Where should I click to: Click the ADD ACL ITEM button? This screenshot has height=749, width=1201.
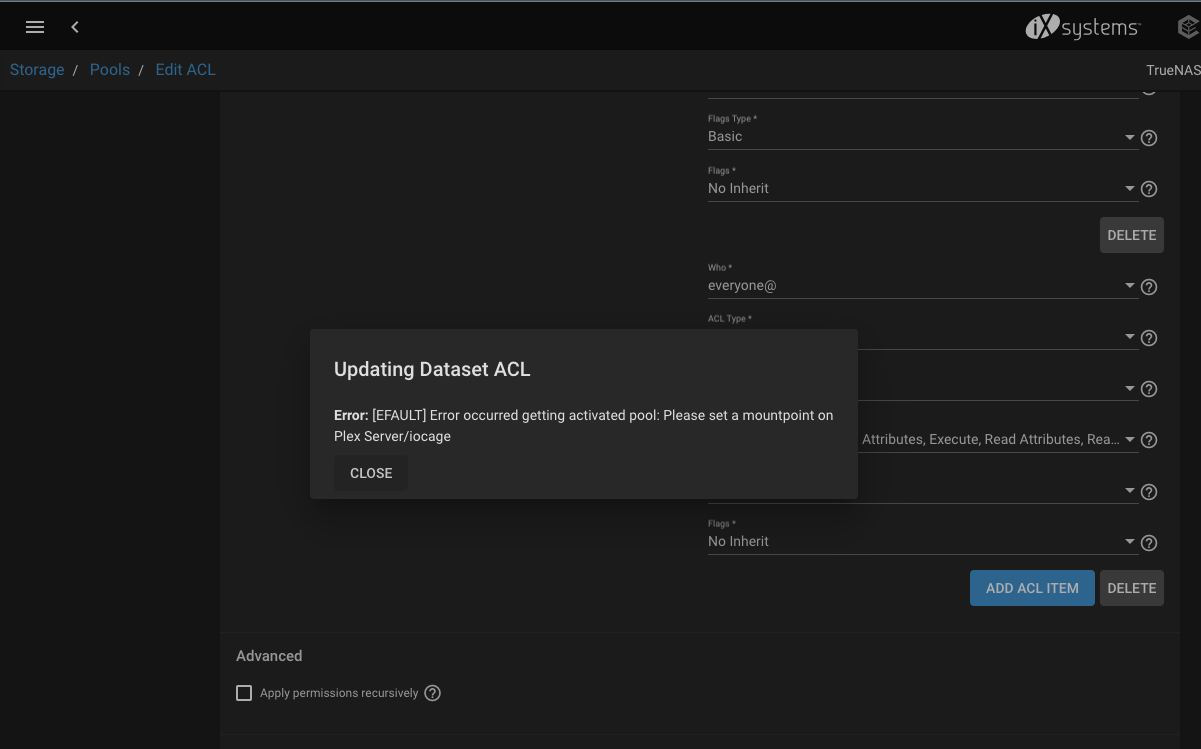coord(1032,588)
